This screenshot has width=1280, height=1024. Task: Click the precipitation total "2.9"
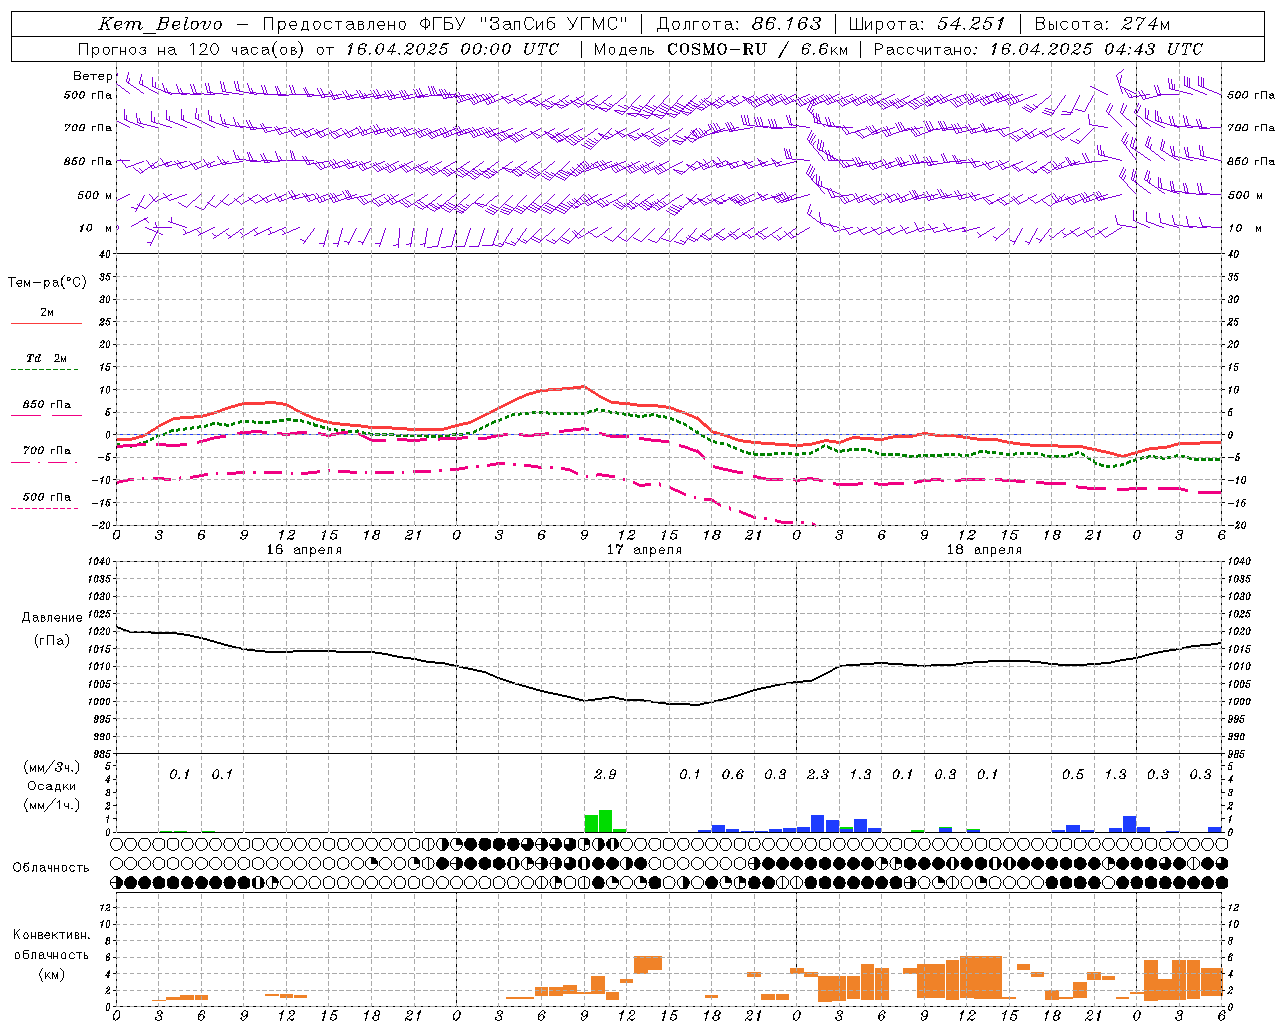605,775
